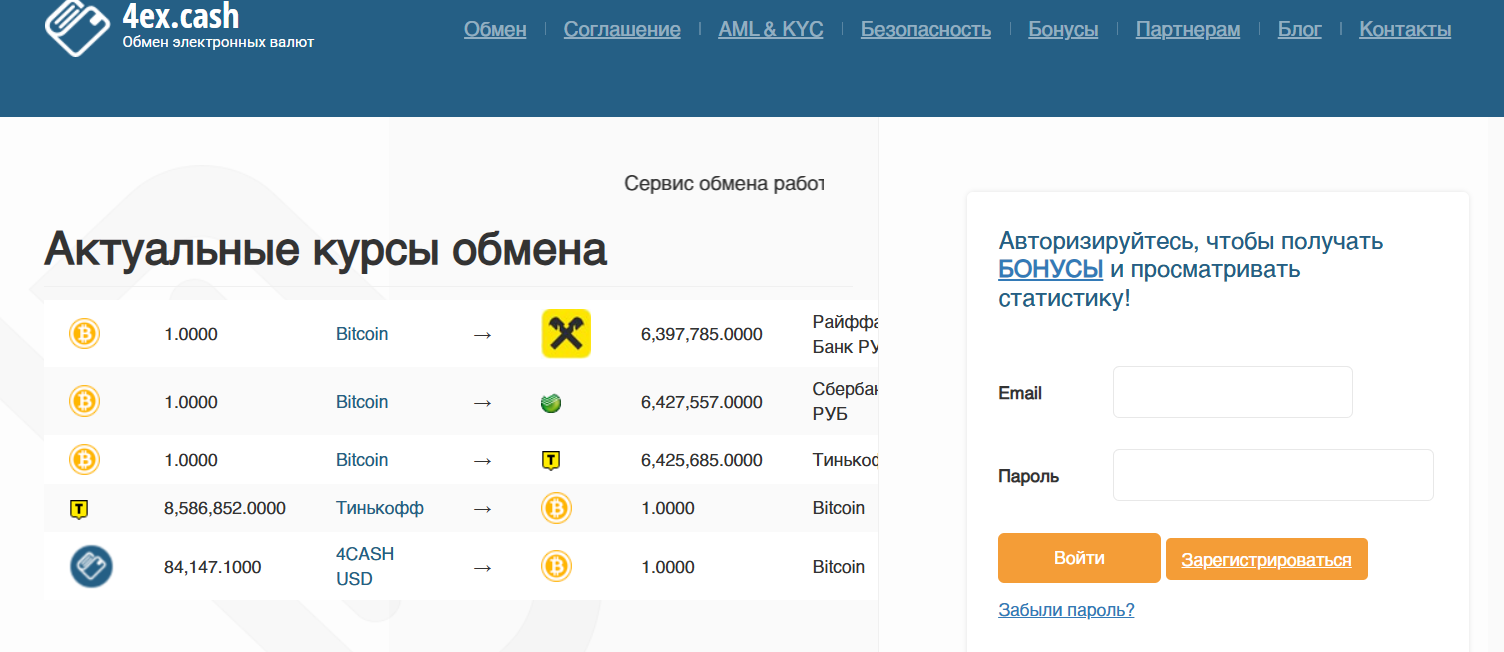Click the Тинькофф currency link
1504x652 pixels.
(x=380, y=508)
